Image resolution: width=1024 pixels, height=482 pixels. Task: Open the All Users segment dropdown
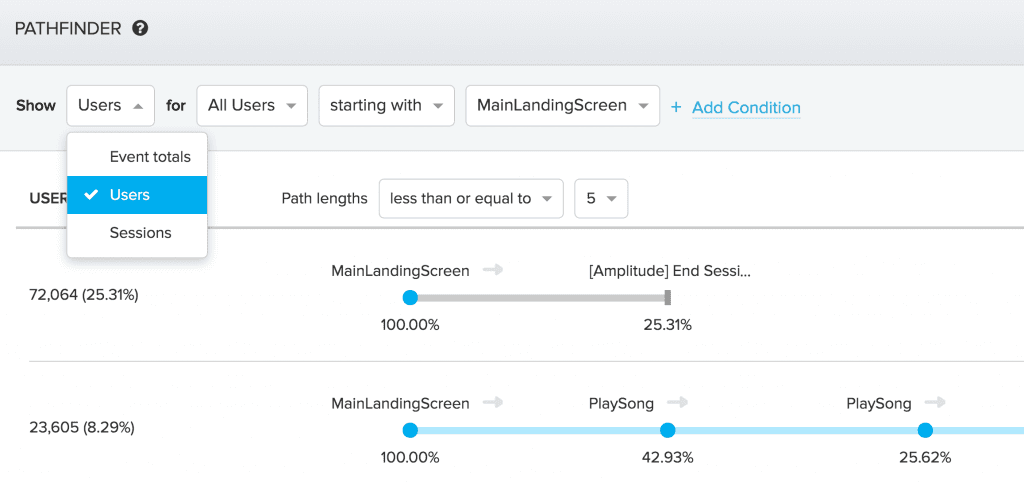point(251,105)
